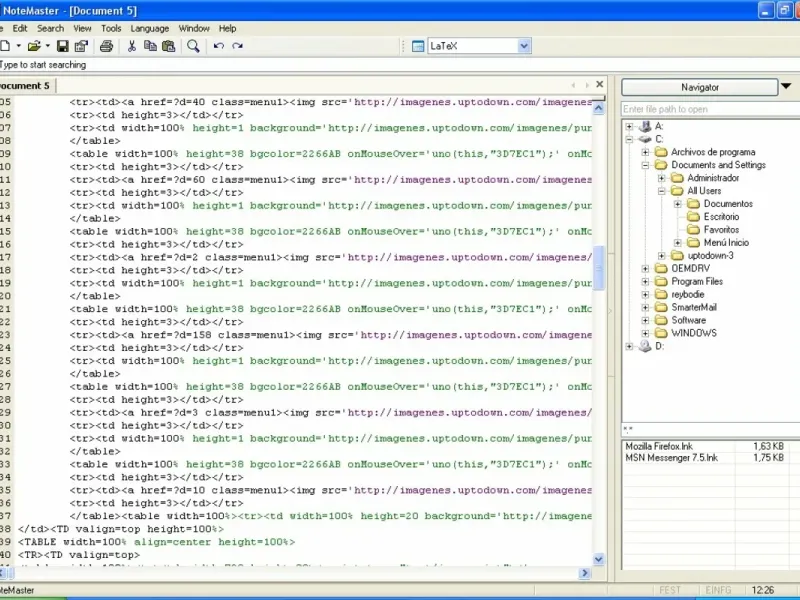Open the Tools menu
Screen dimensions: 800x600
(111, 28)
